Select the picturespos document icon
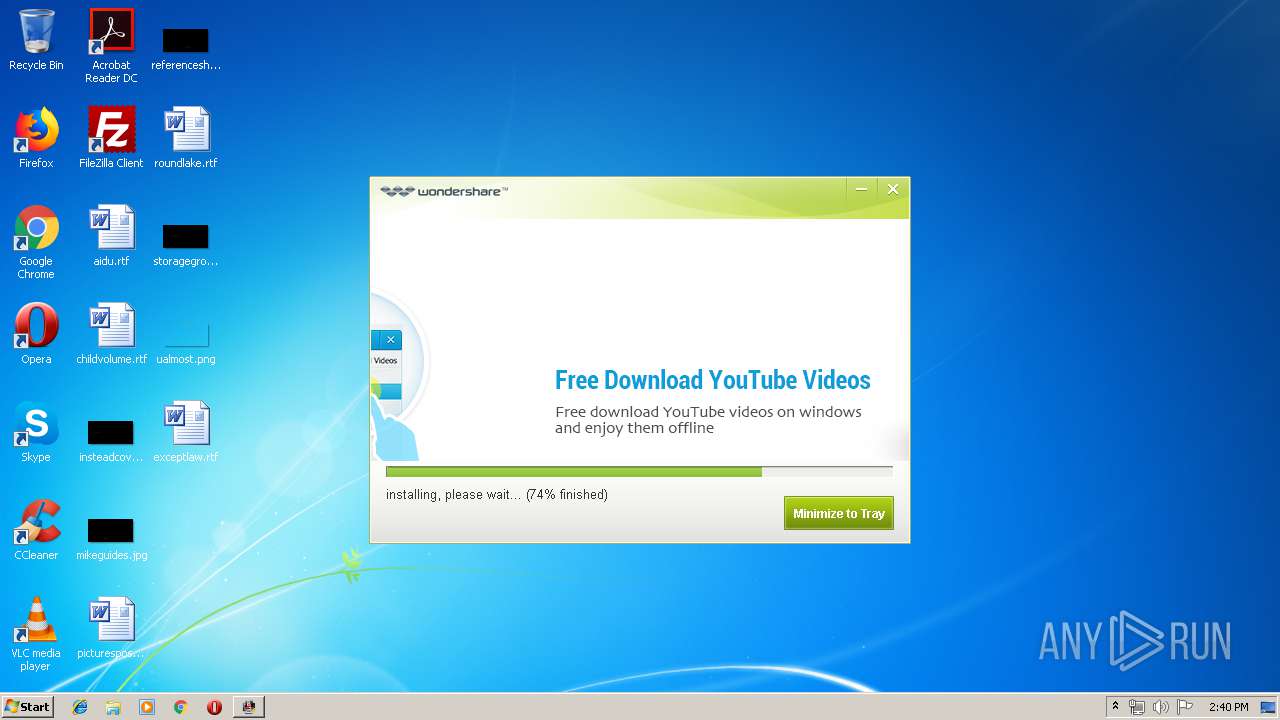The width and height of the screenshot is (1280, 720). [111, 628]
